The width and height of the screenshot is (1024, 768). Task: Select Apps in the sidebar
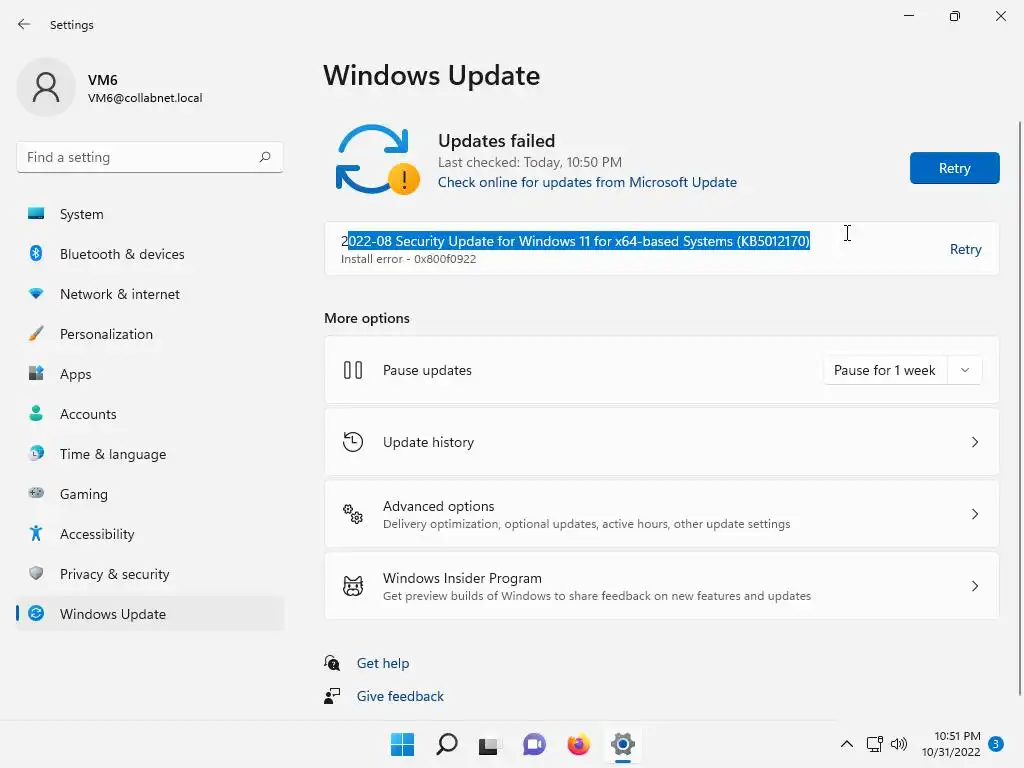(x=150, y=374)
